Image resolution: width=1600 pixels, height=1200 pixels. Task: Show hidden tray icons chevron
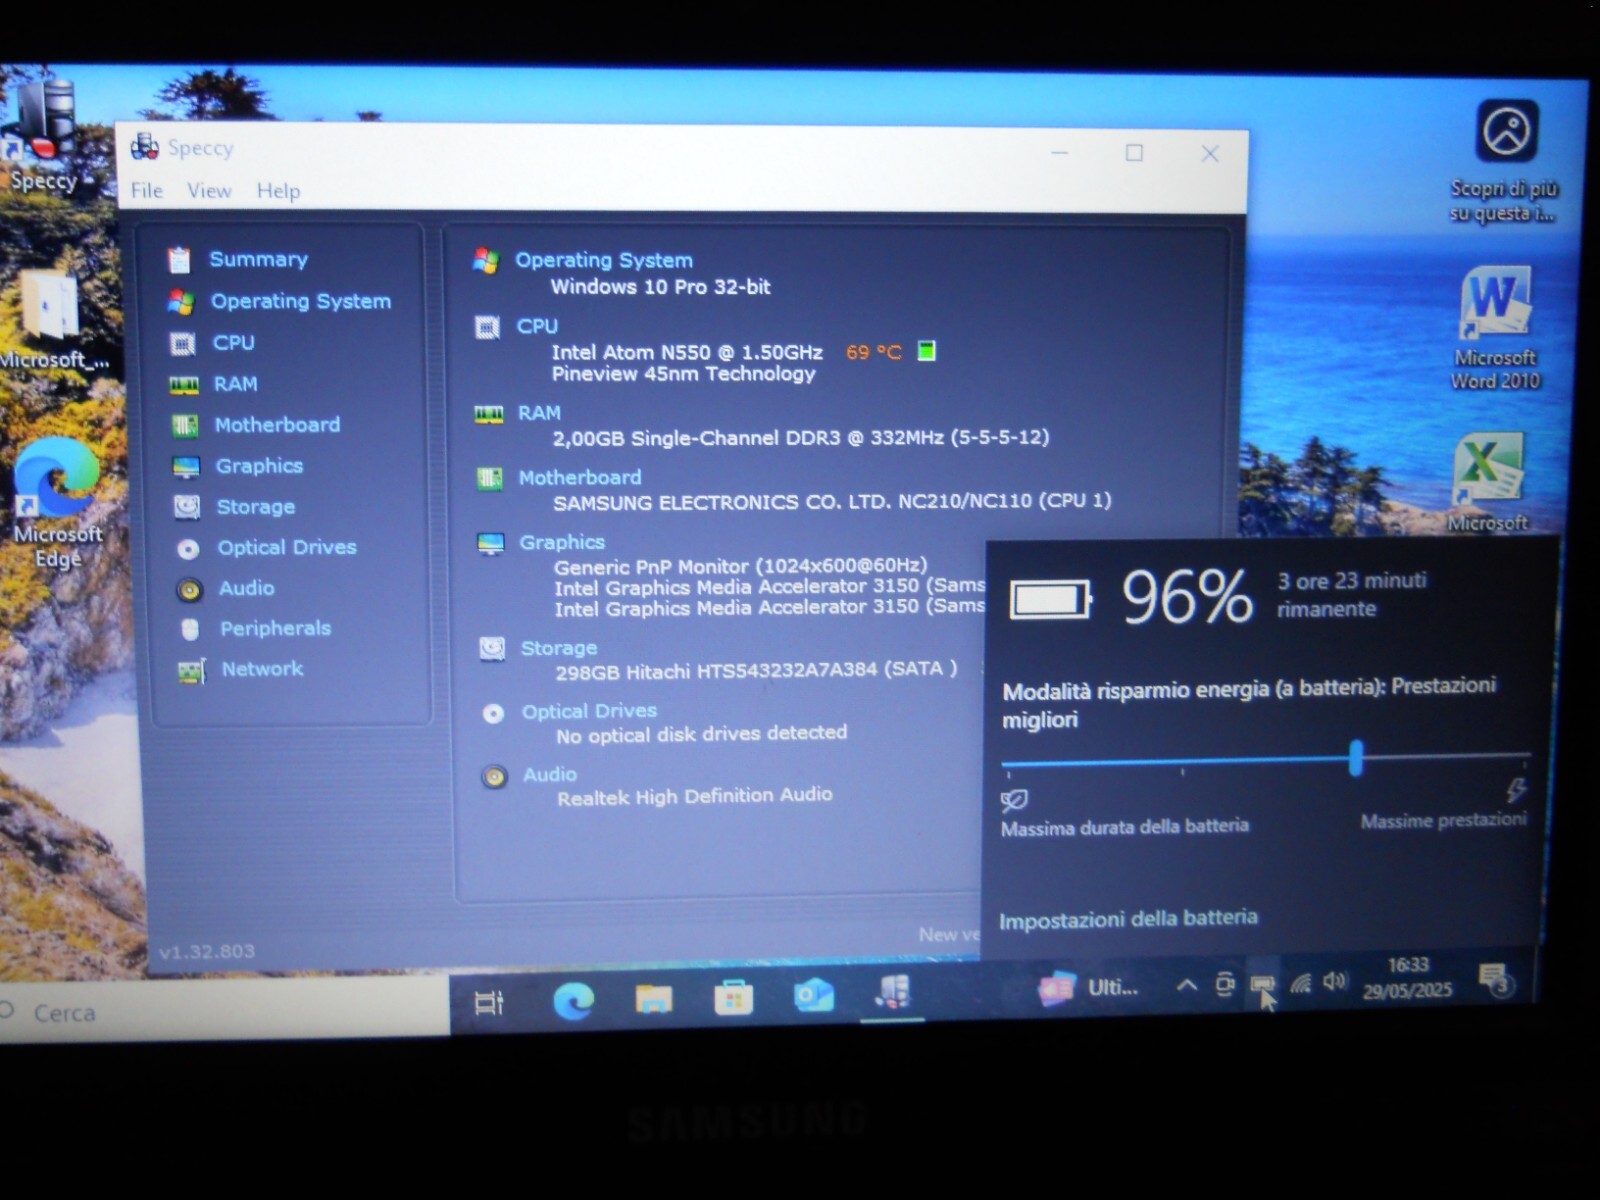click(x=1187, y=985)
